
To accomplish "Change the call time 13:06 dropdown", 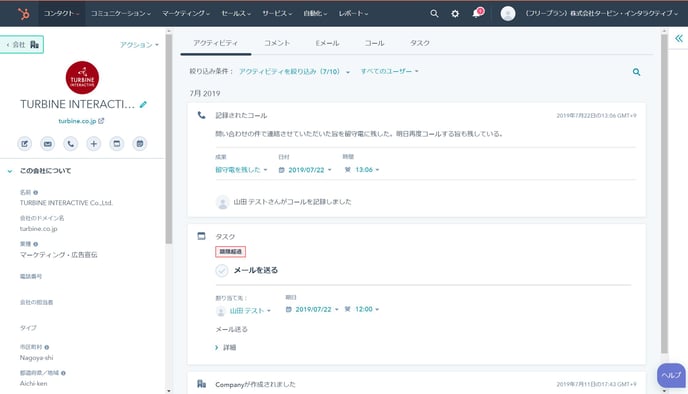I will coord(362,170).
